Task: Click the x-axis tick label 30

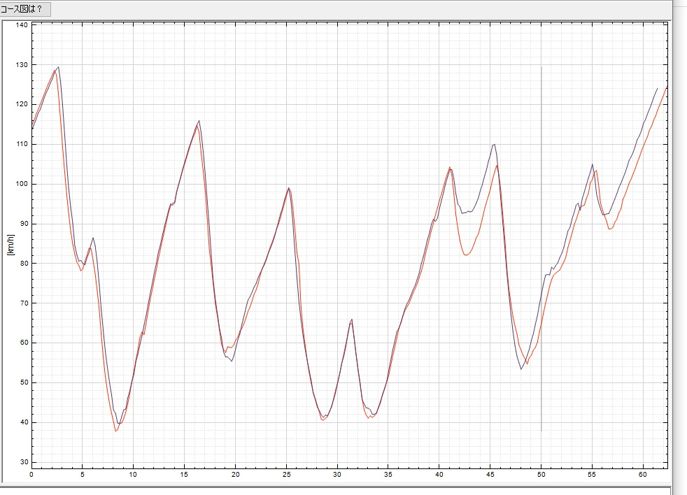Action: tap(337, 476)
